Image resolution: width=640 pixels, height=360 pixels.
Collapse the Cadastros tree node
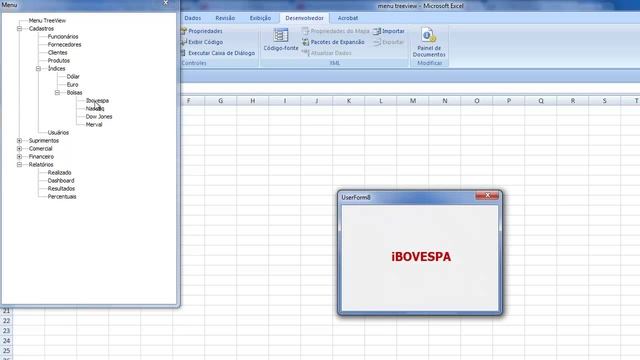point(19,29)
